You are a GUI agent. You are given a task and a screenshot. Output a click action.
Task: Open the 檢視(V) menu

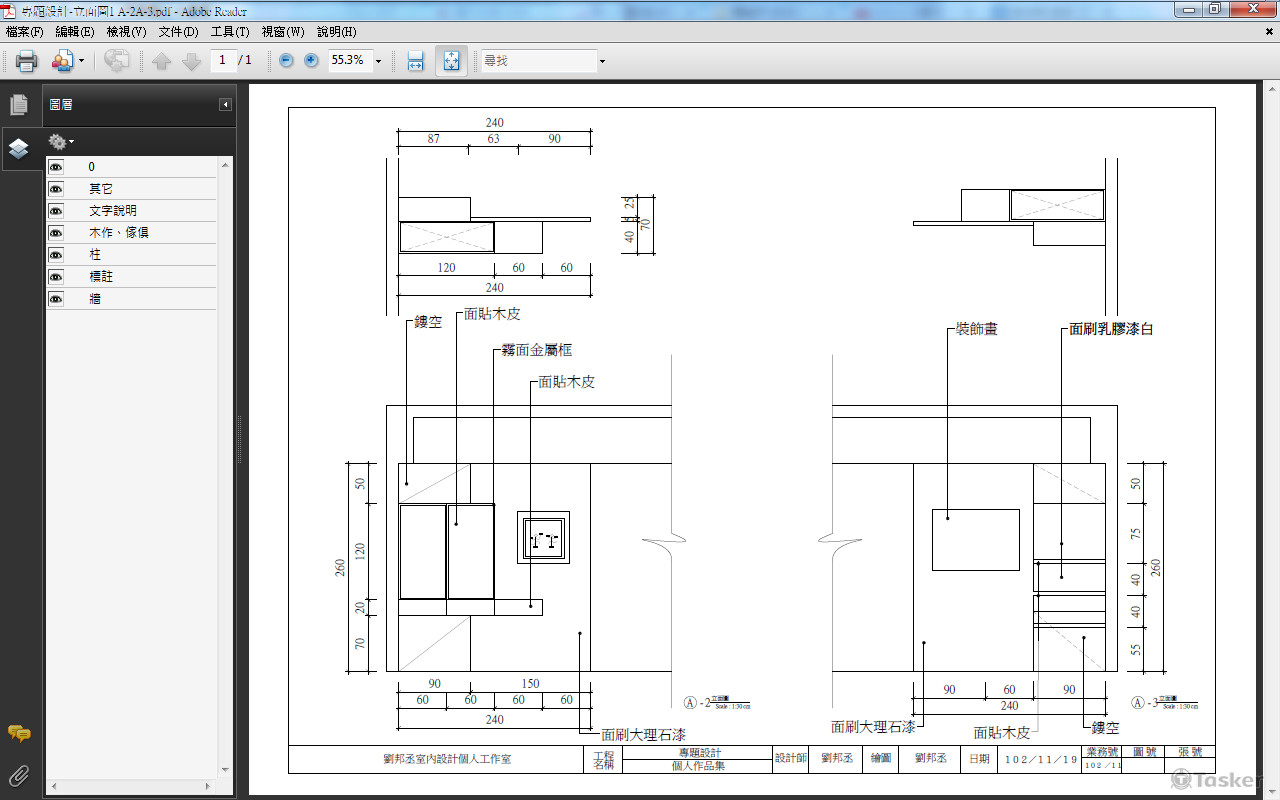[x=126, y=32]
